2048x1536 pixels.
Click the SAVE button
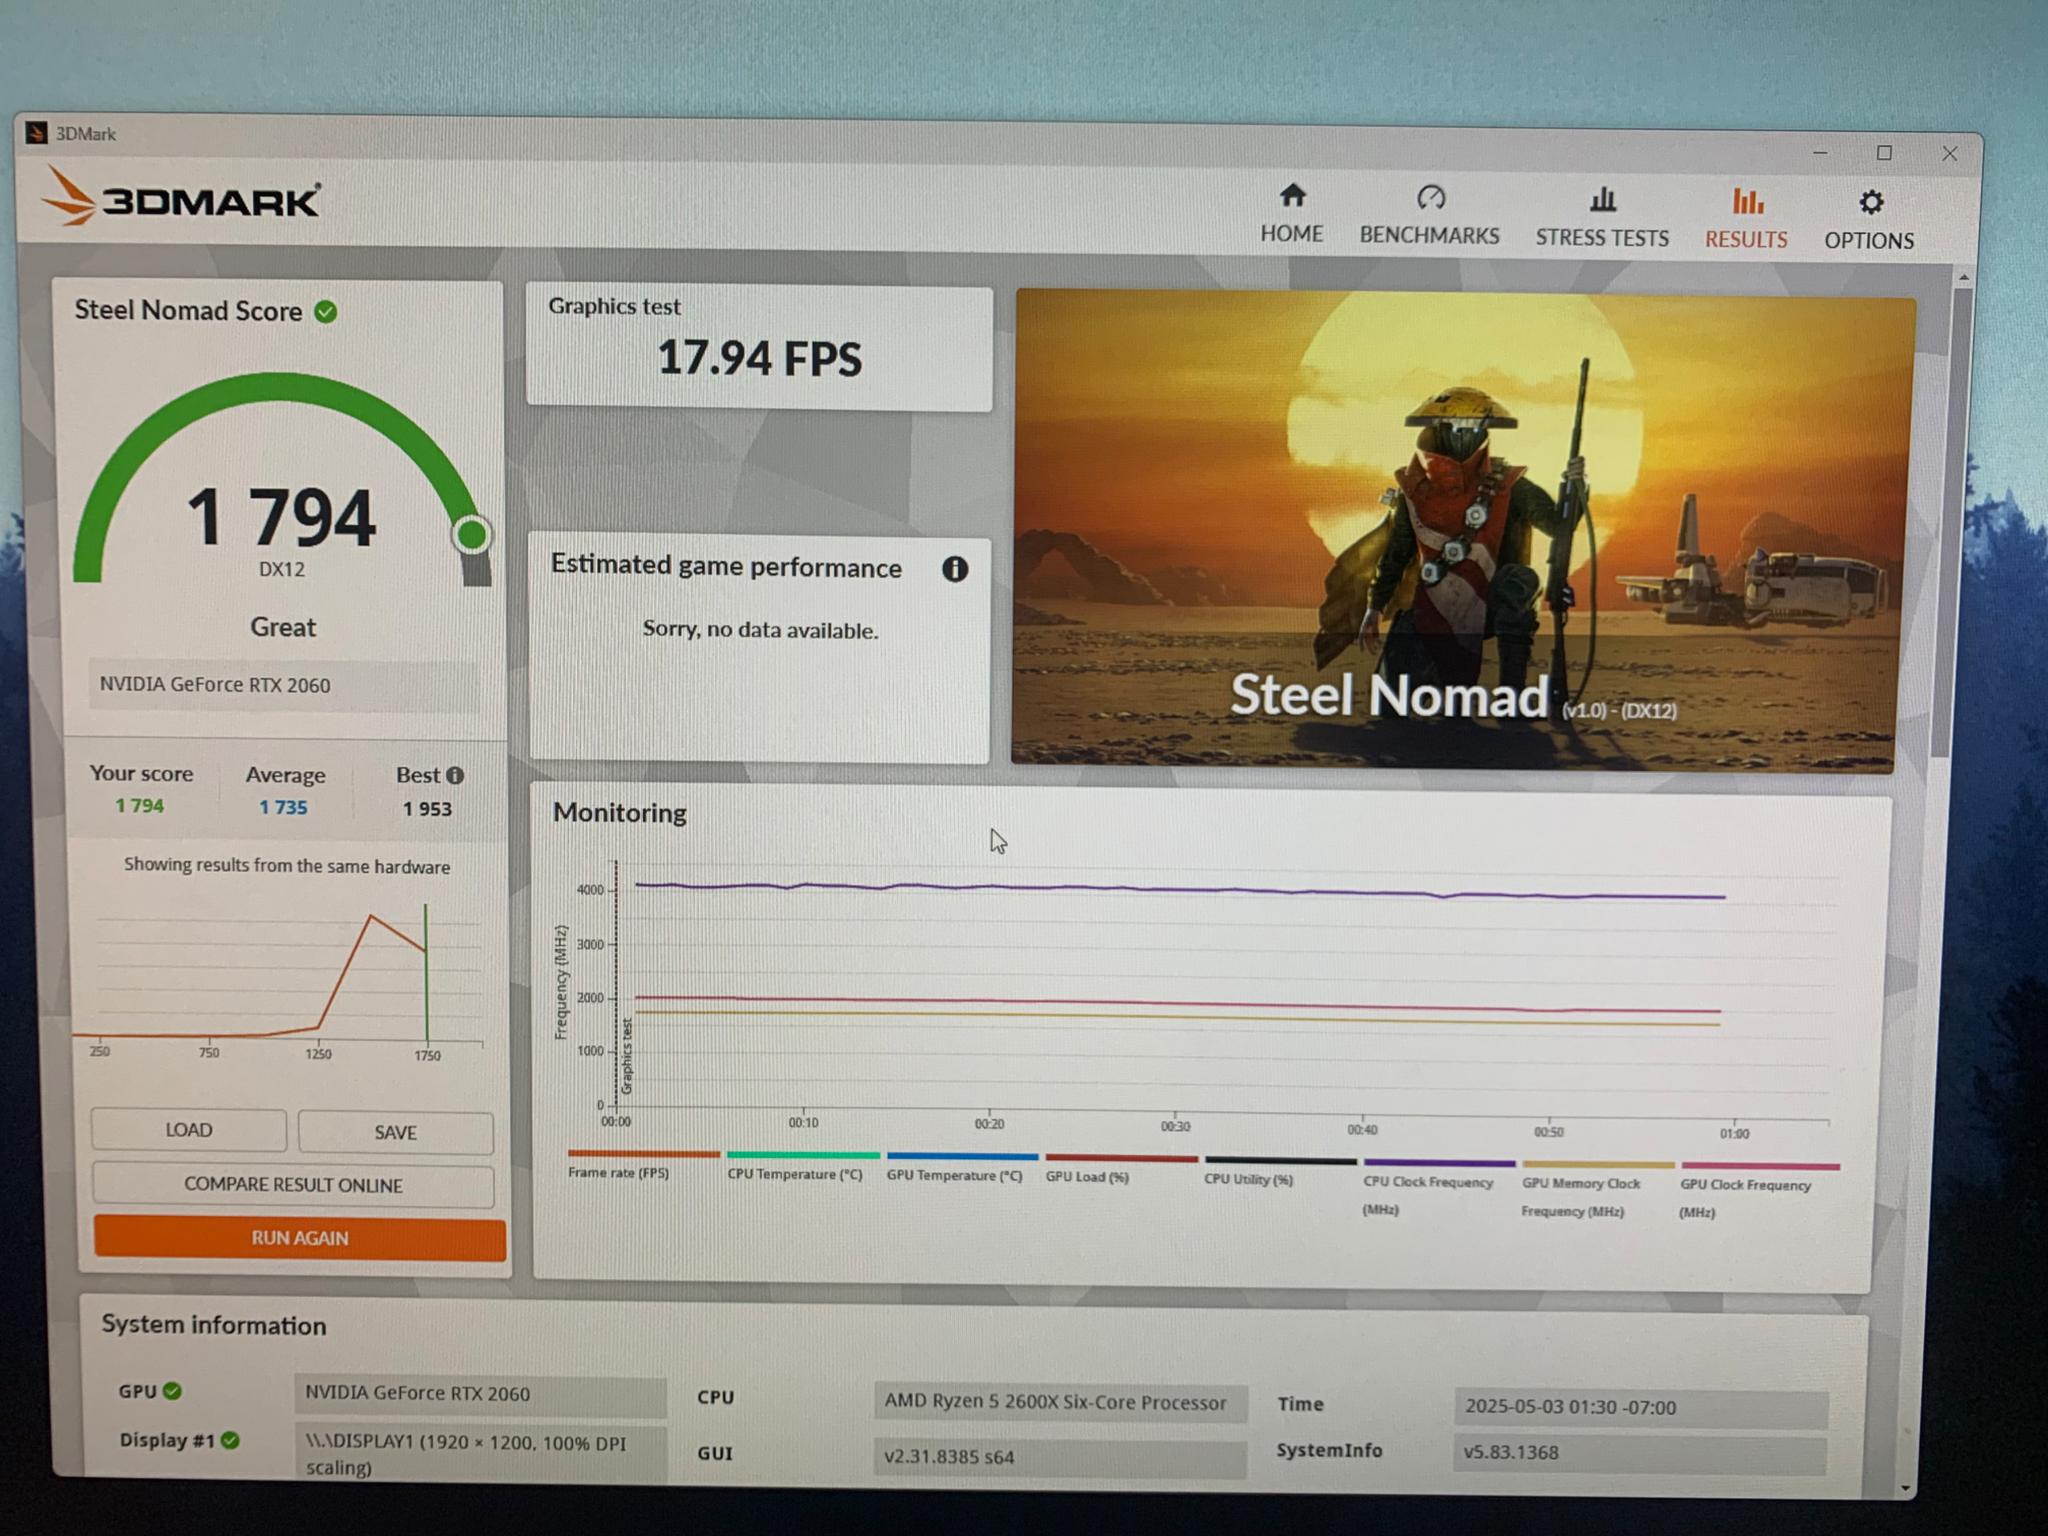point(395,1132)
